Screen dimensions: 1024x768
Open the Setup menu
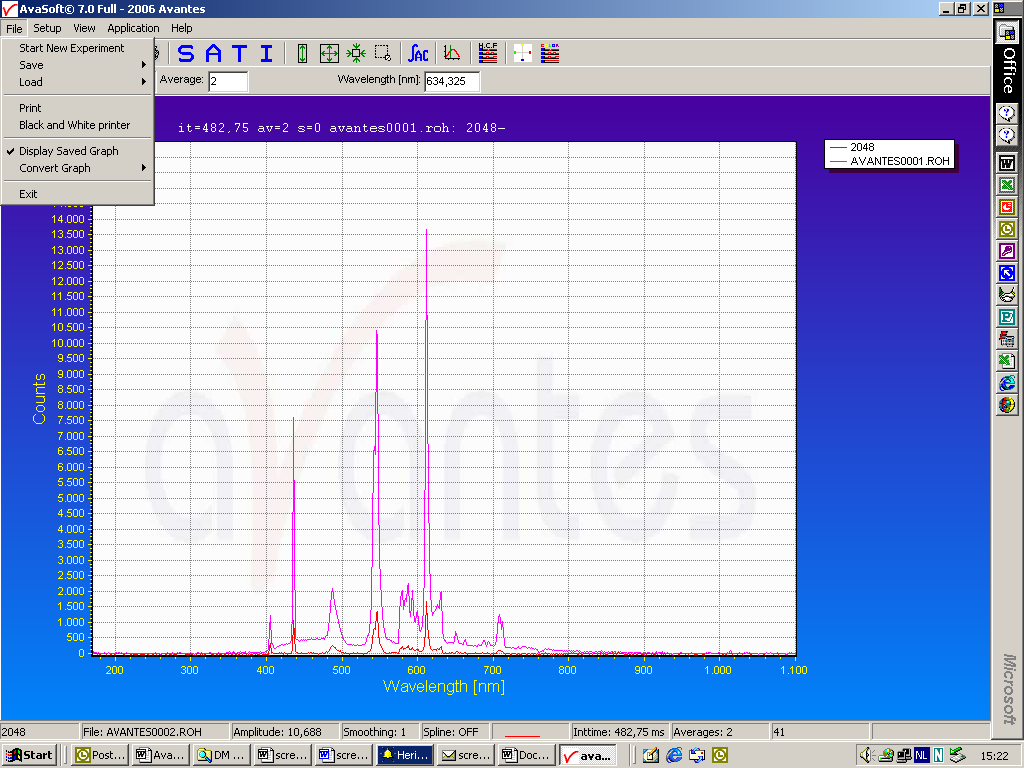point(47,28)
